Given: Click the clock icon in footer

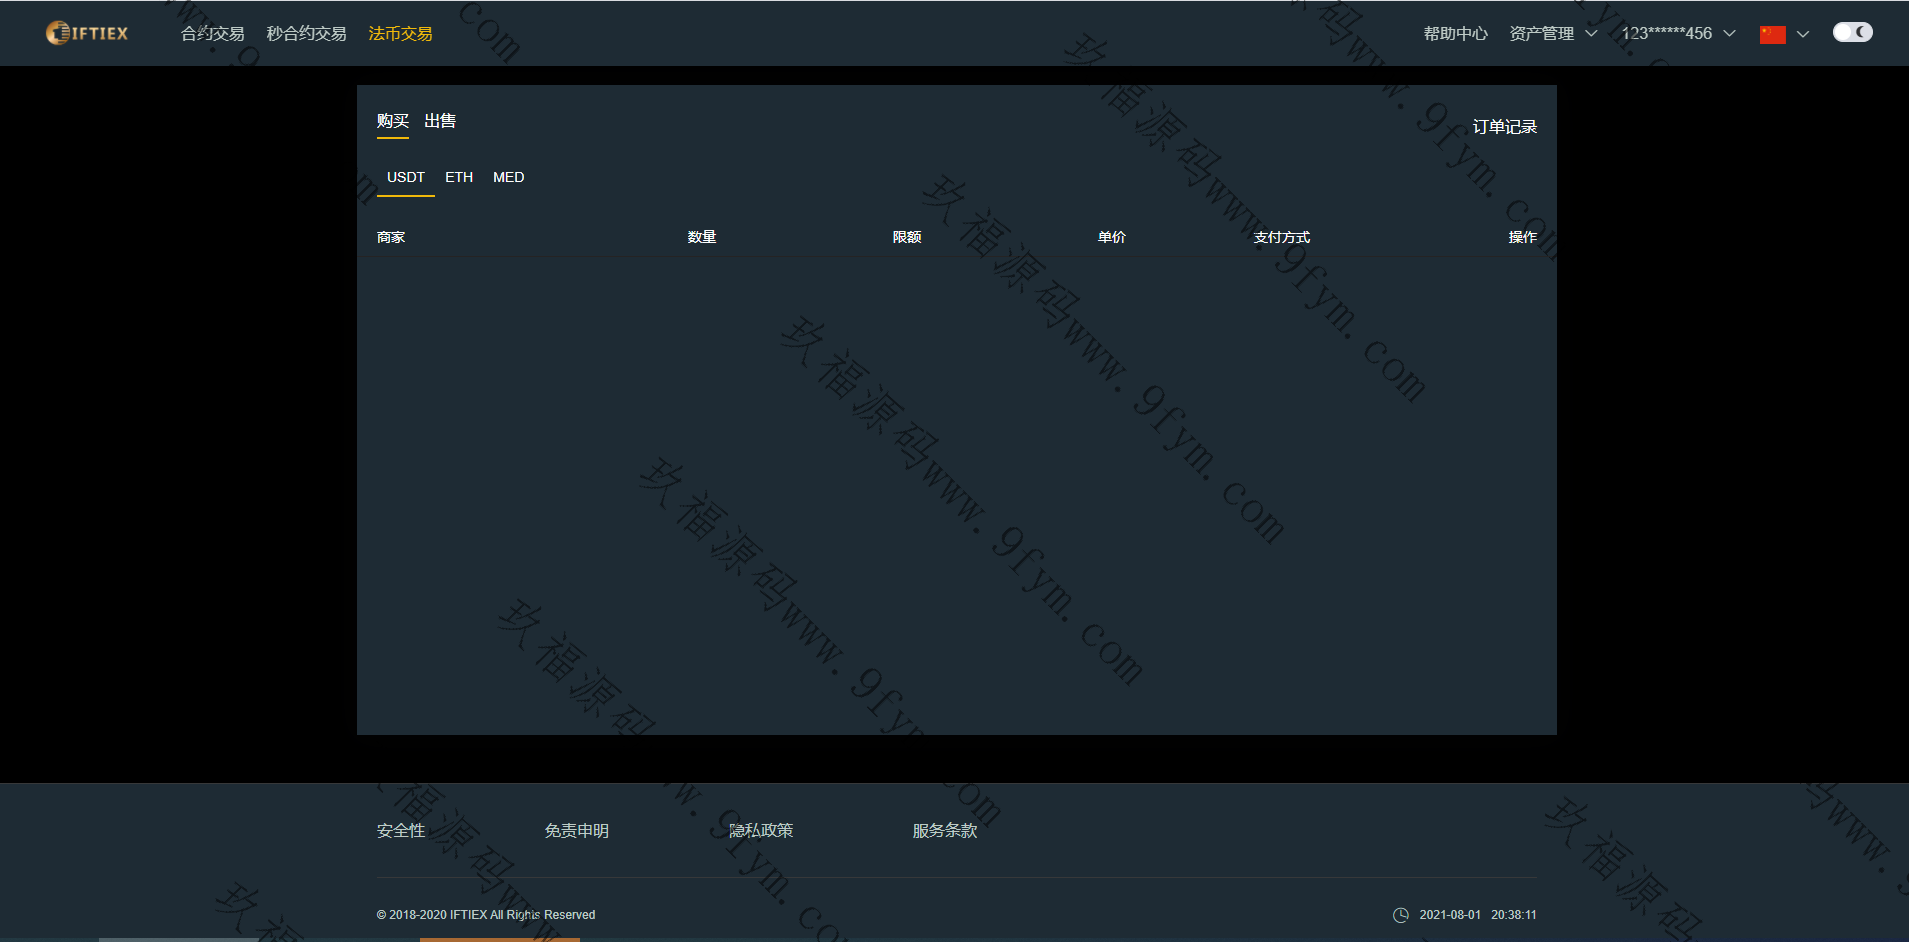Looking at the screenshot, I should 1400,915.
